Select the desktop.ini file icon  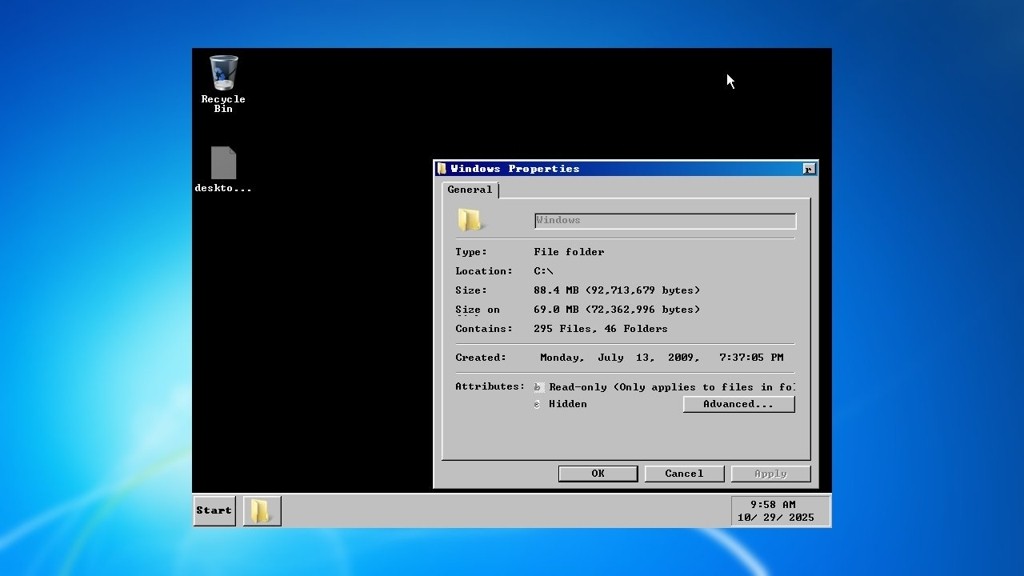pos(223,164)
